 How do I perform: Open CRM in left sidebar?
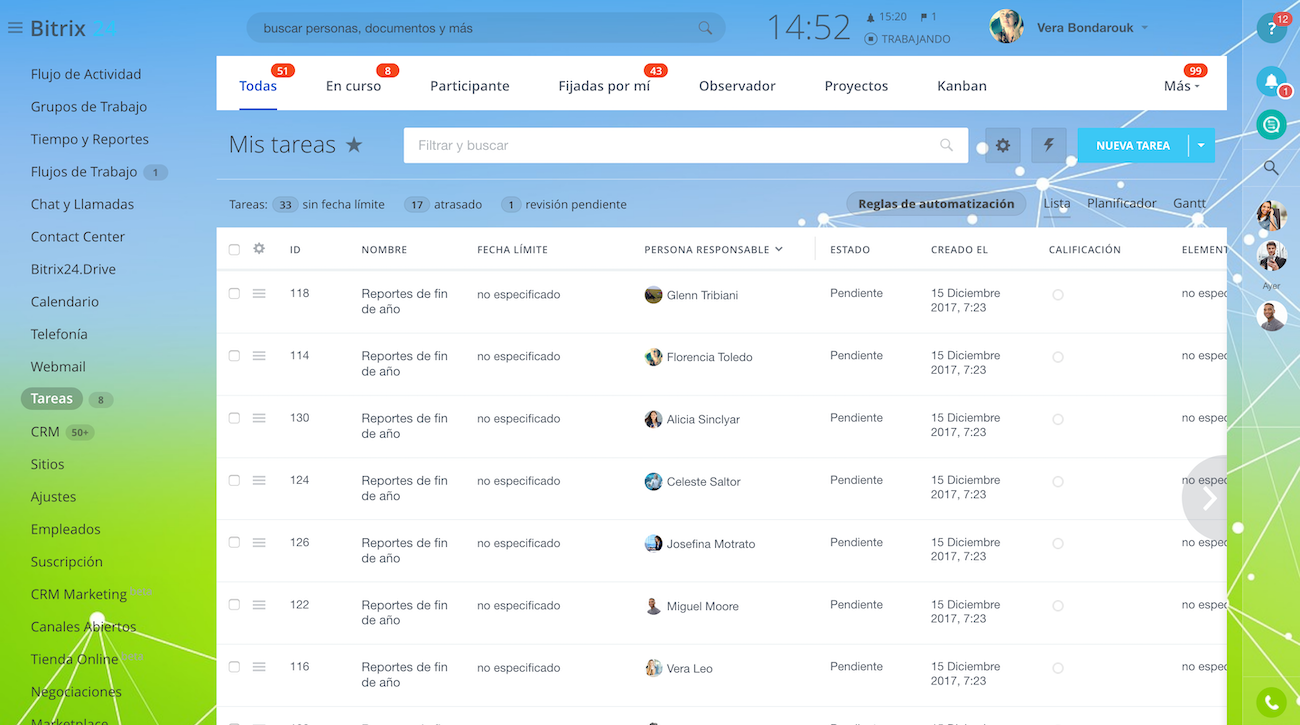(x=45, y=432)
